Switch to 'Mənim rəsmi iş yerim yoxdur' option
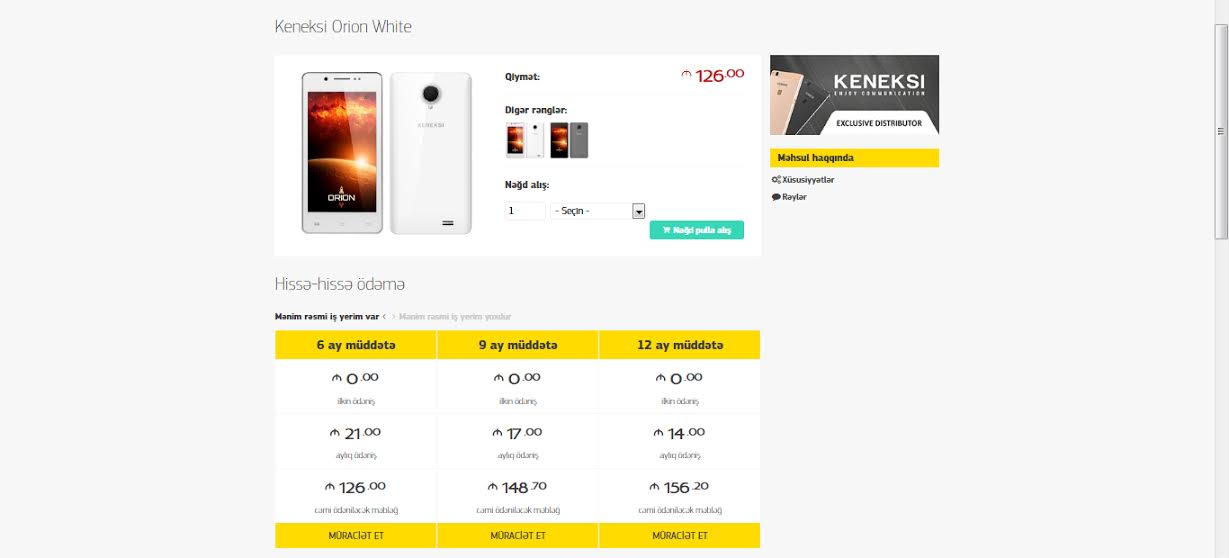 455,317
